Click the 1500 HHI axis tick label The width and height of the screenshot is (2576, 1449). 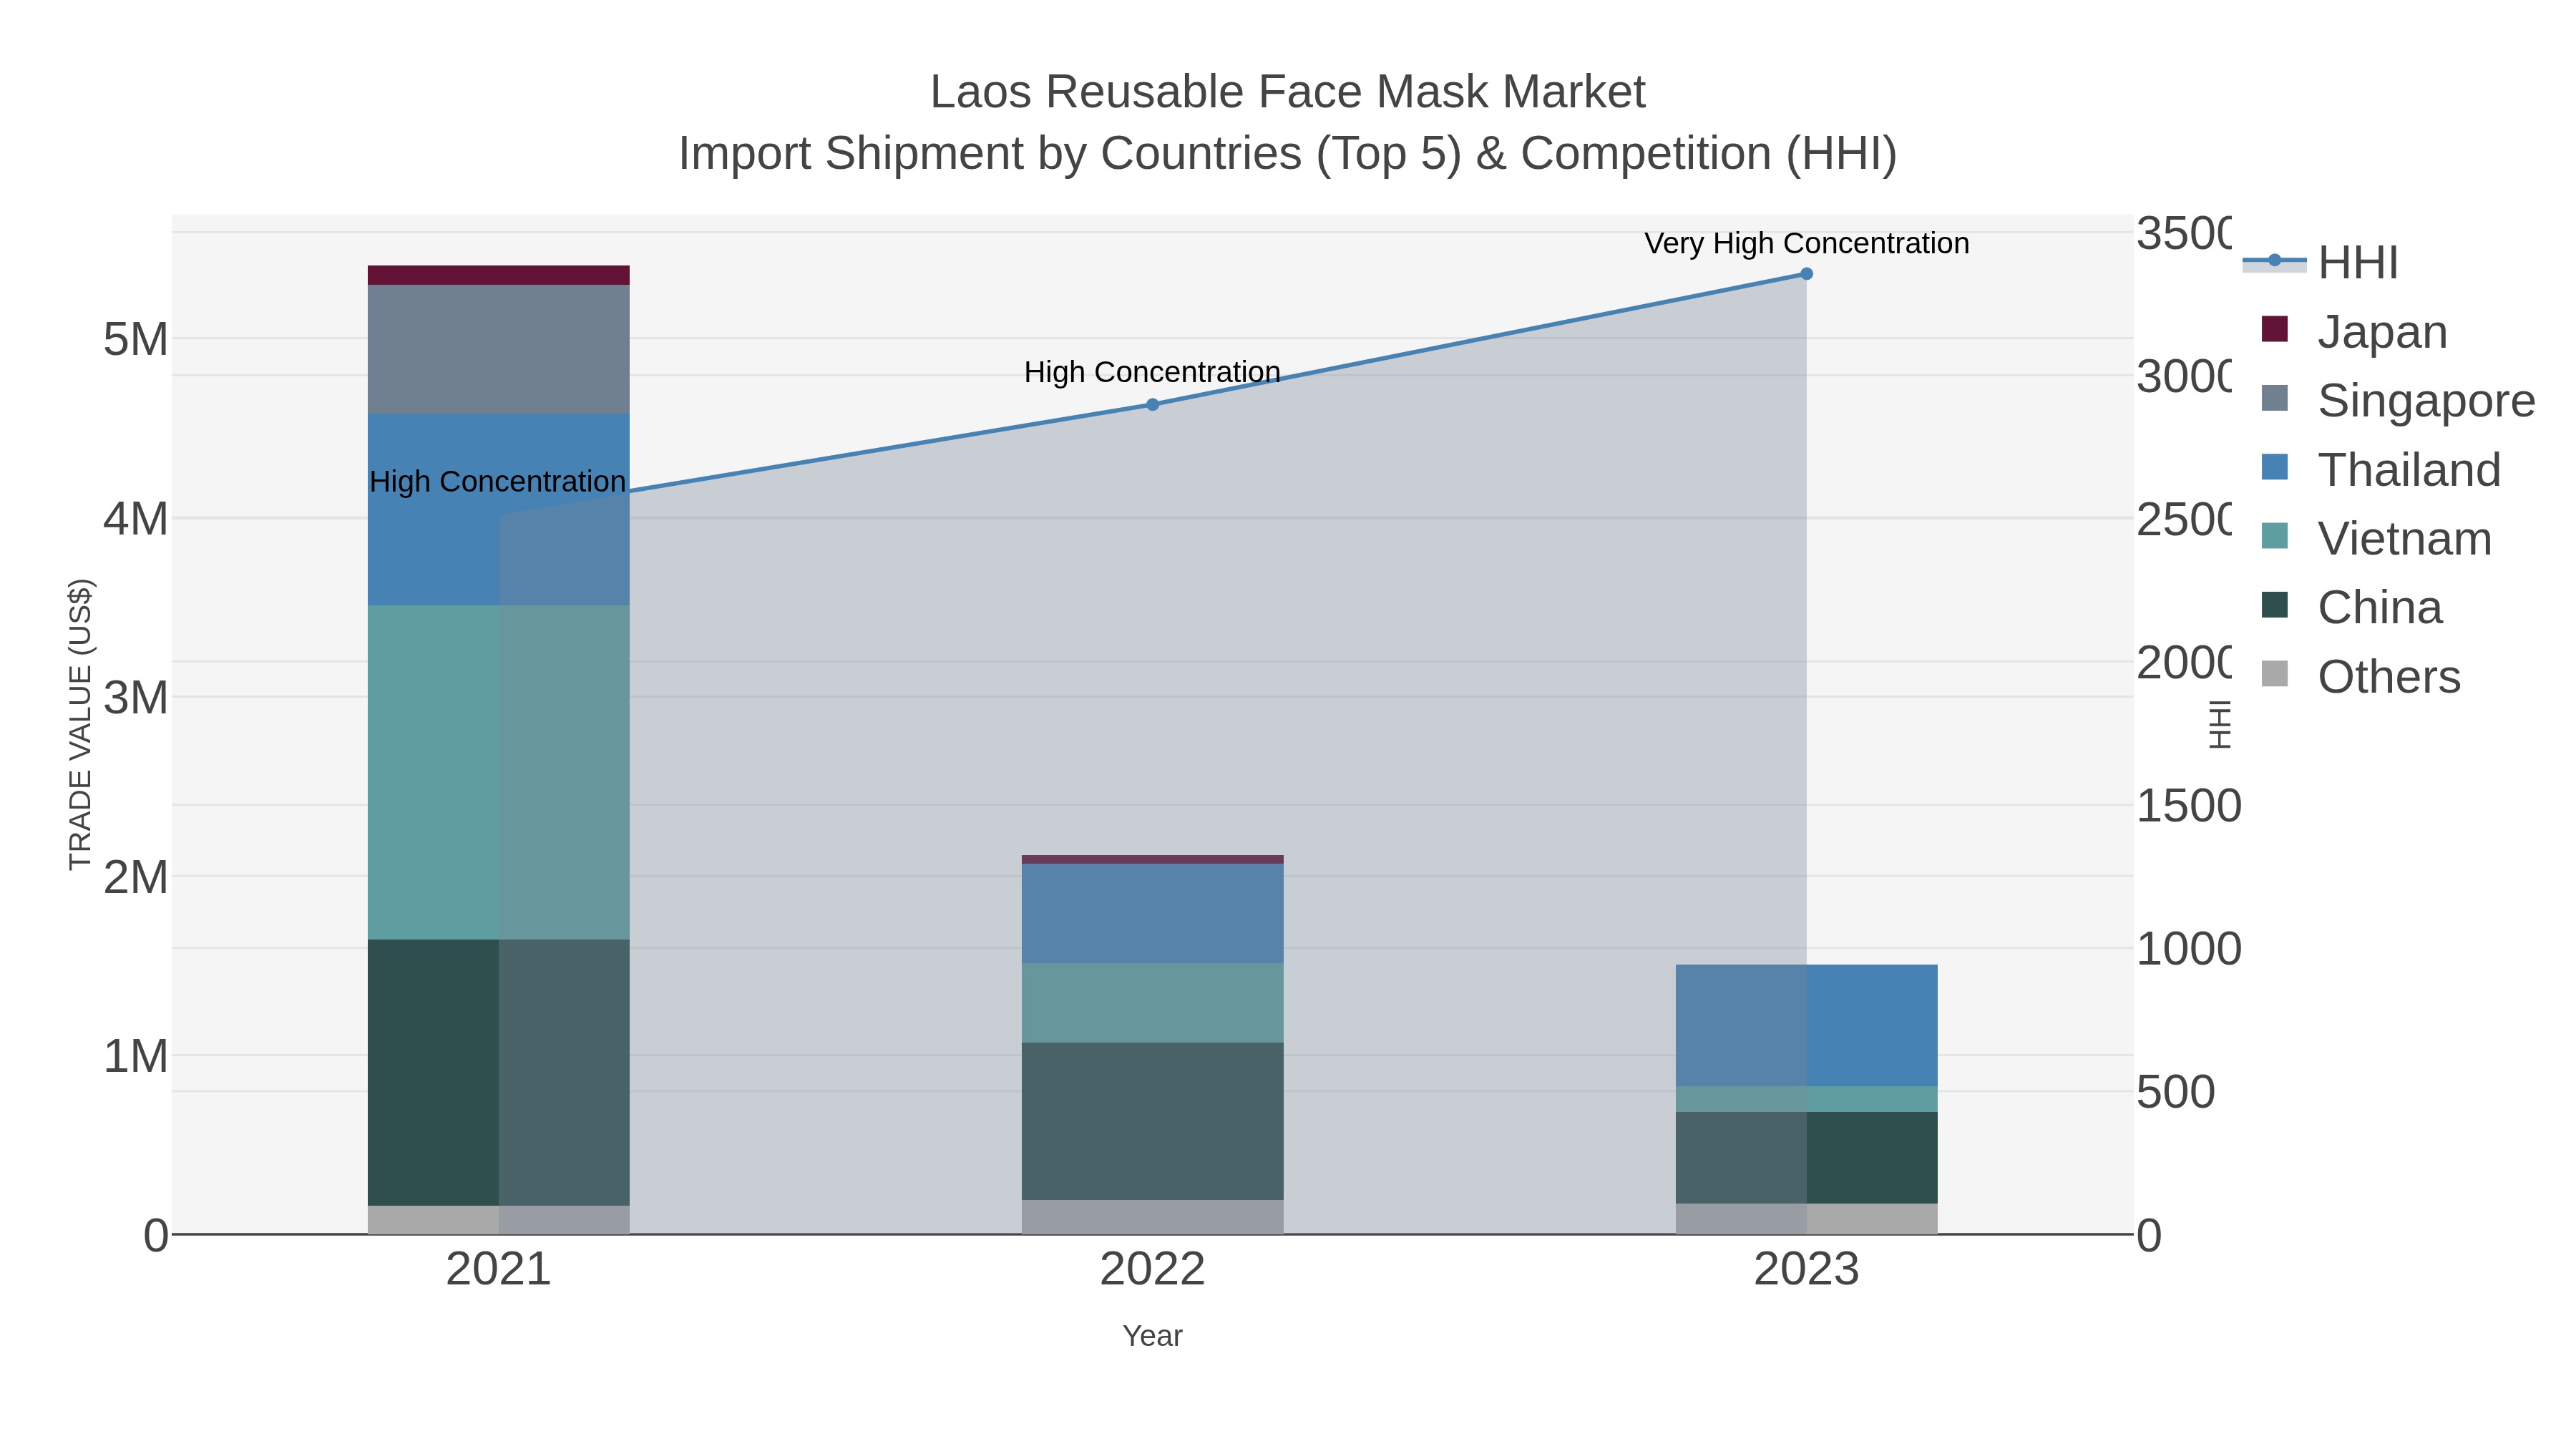tap(2188, 806)
